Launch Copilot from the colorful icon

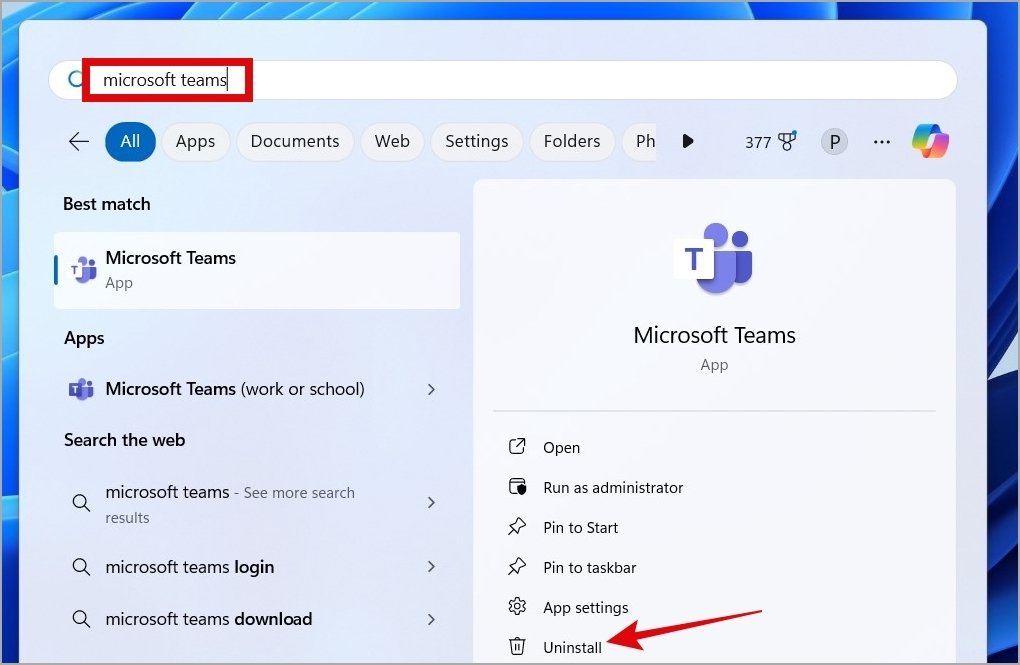[x=930, y=141]
